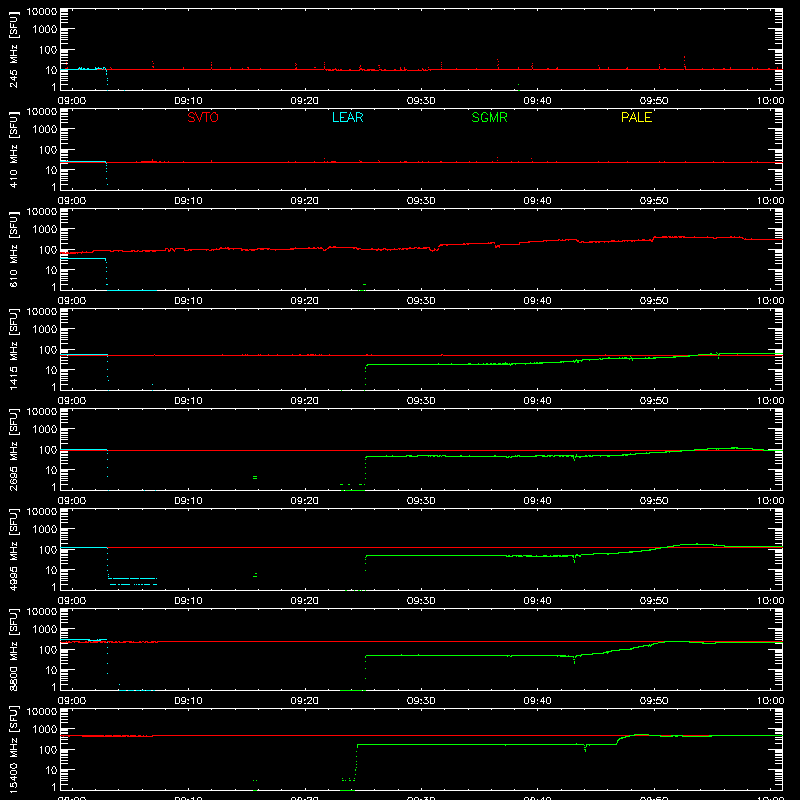Click the 09:30 time label of 245 MHz plot
Screen dimensions: 800x800
[x=421, y=101]
